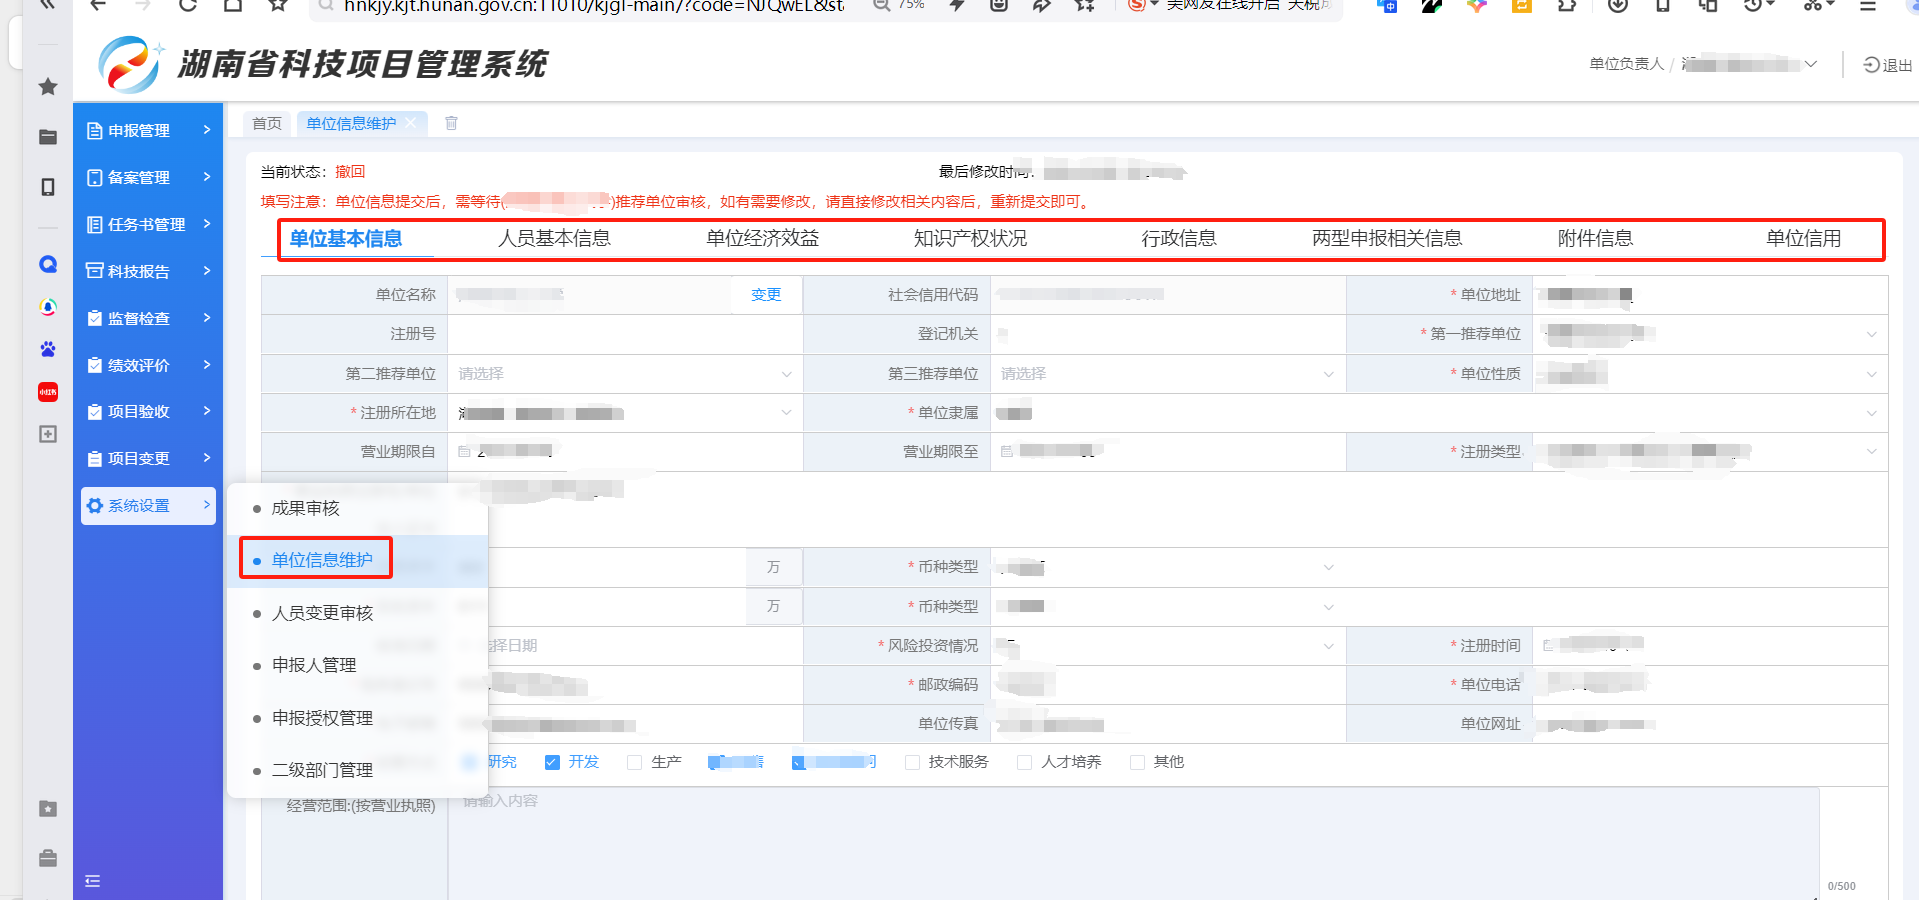Enable the 技术服务 checkbox

(912, 762)
